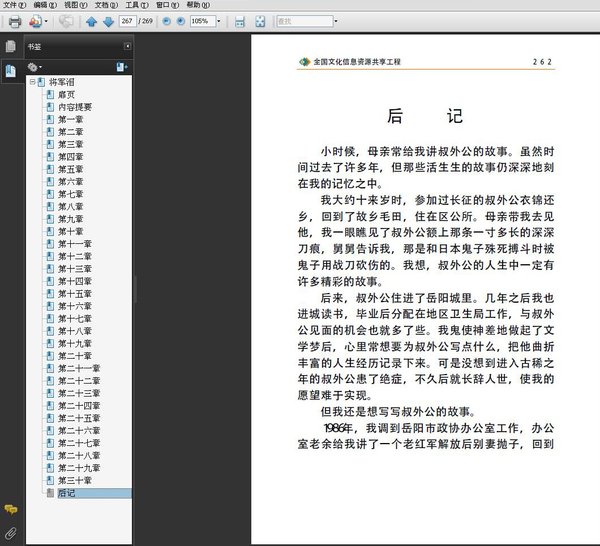Viewport: 600px width, 546px height.
Task: Go to next page with down arrow
Action: (x=109, y=21)
